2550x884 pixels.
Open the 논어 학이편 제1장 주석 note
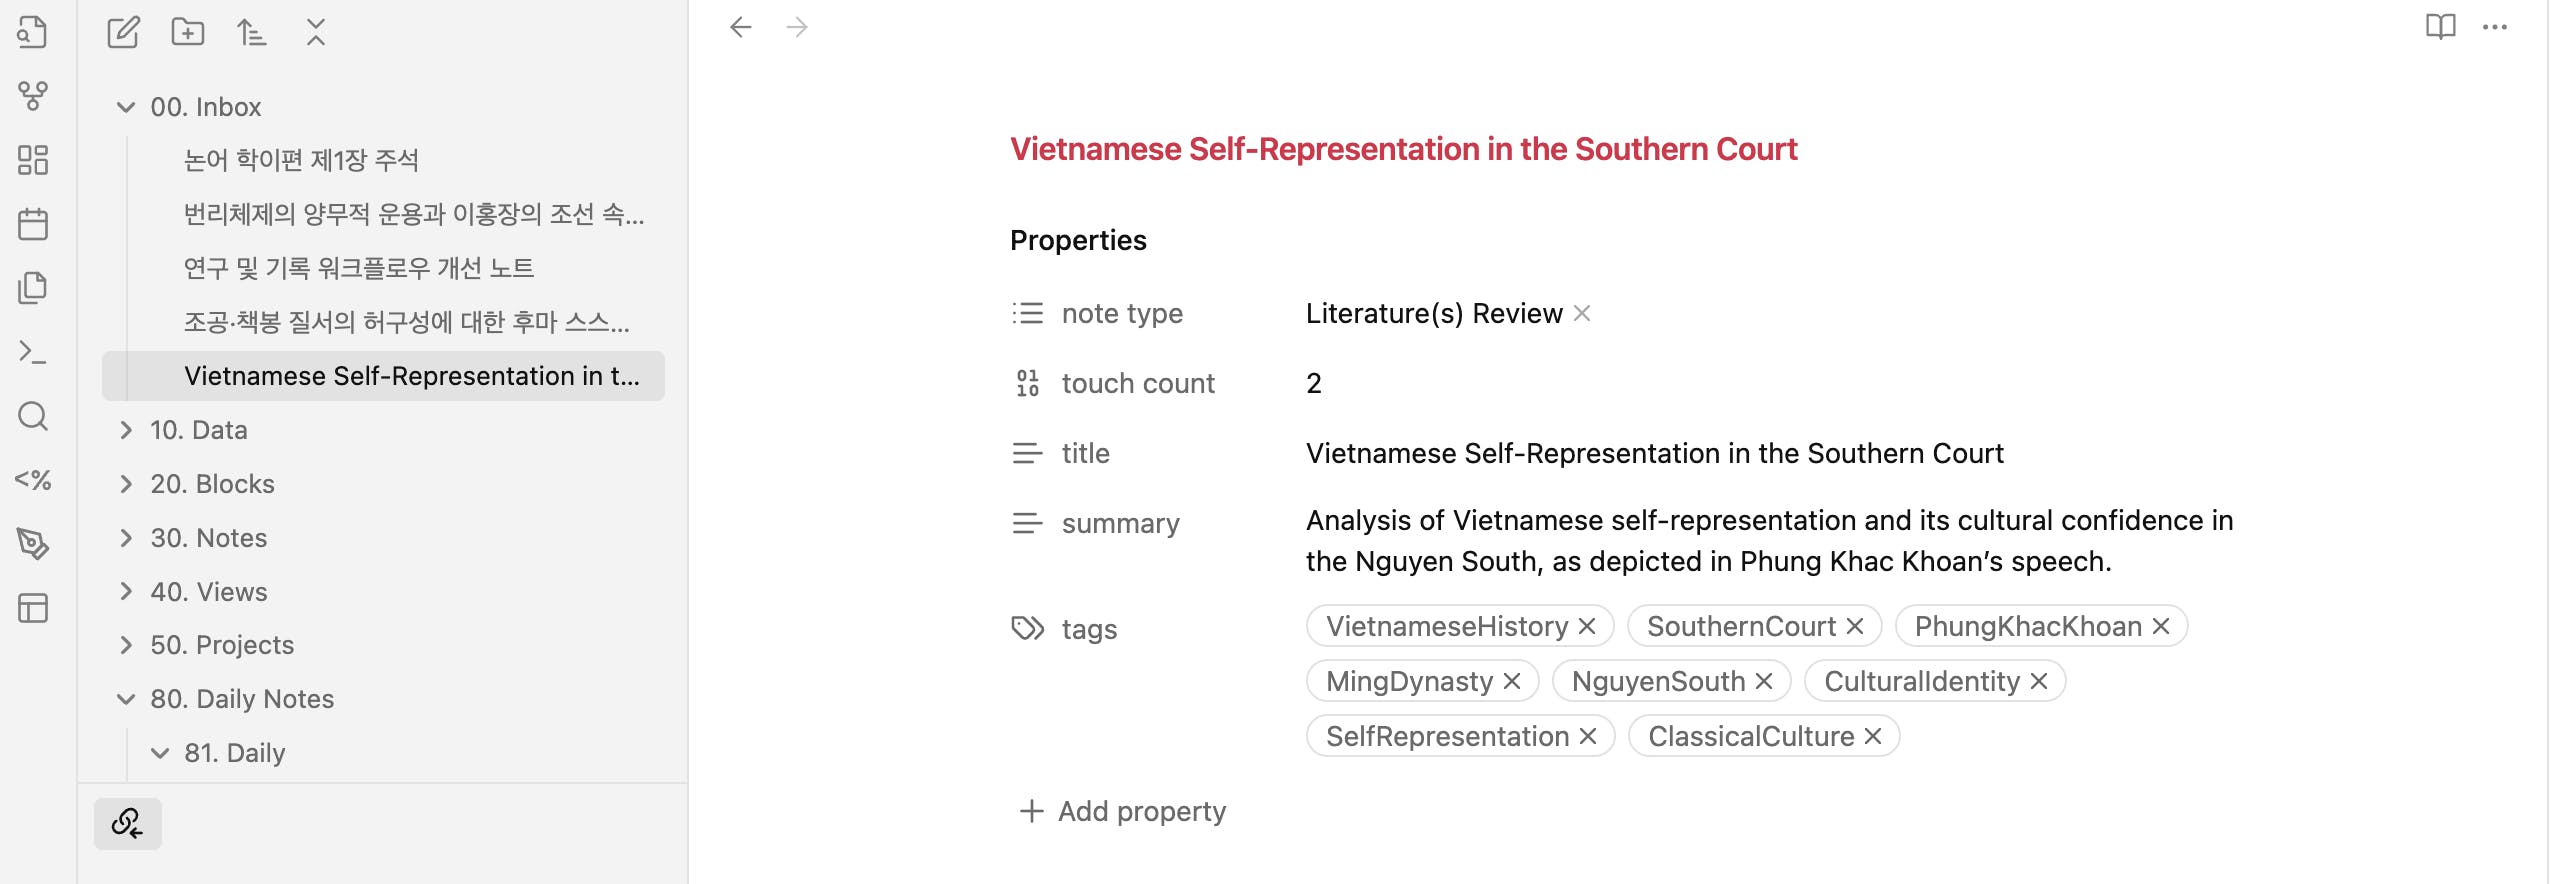301,160
